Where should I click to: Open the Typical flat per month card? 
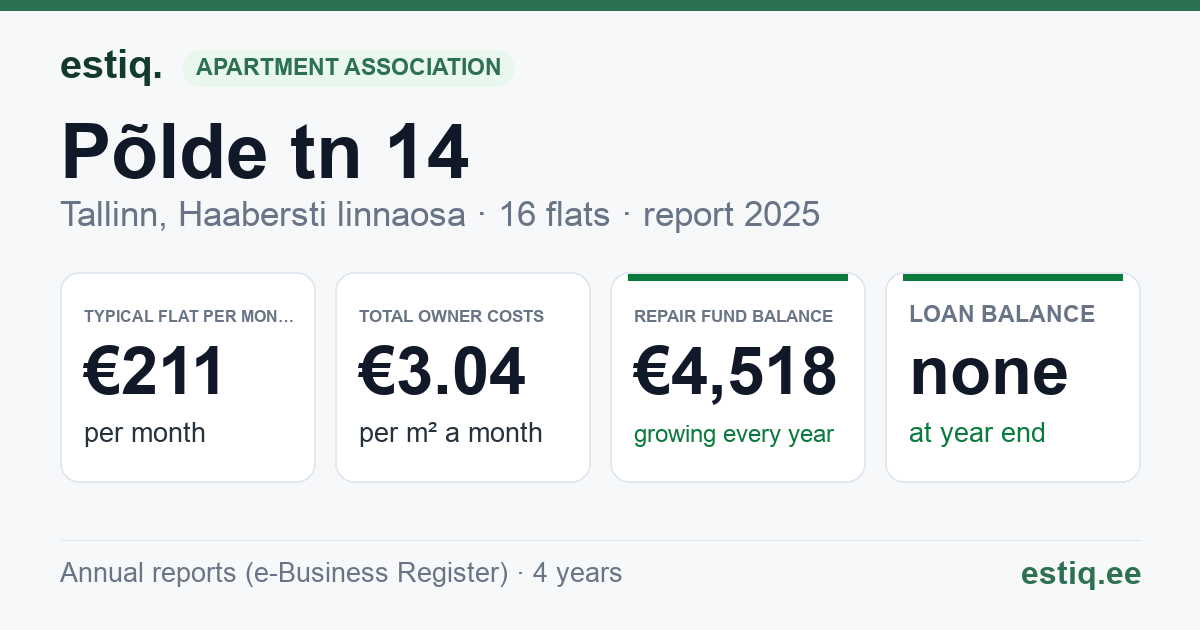(188, 377)
